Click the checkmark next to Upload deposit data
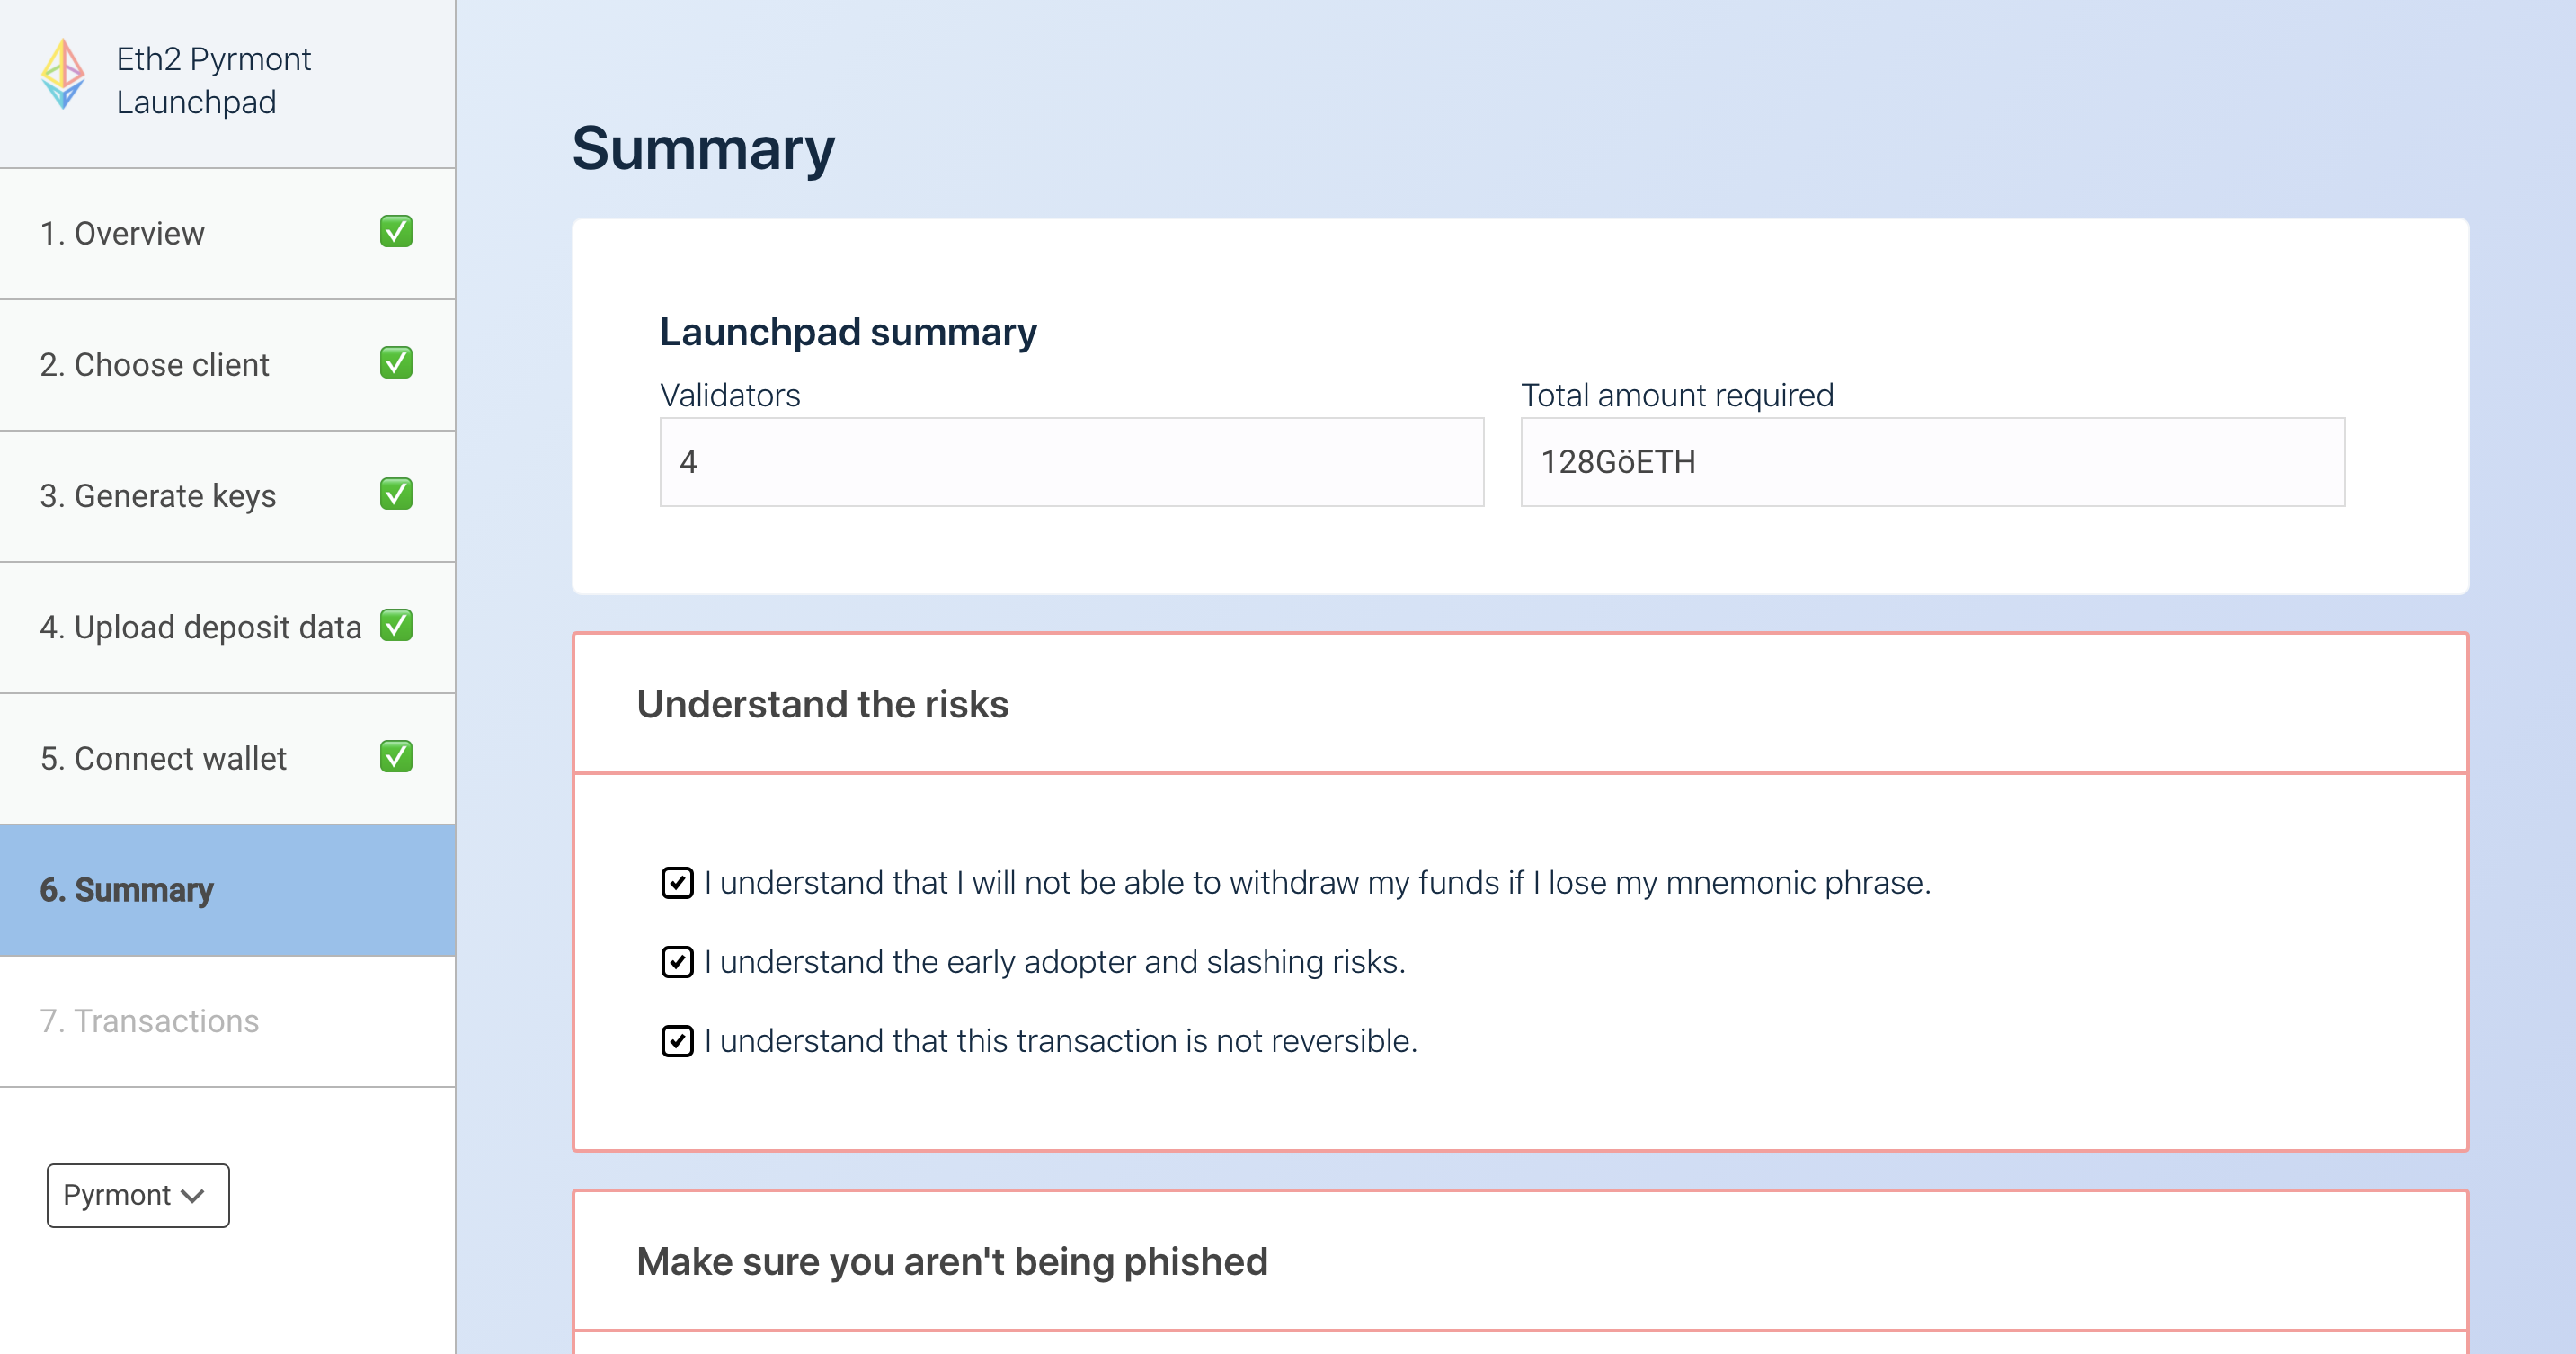 tap(396, 626)
